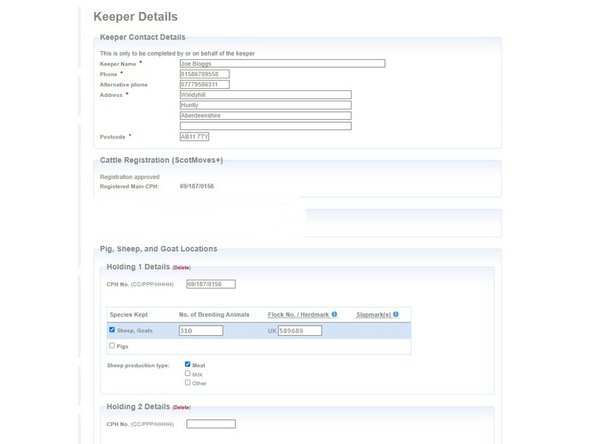Click the Keeper Contact Details heading

click(143, 37)
